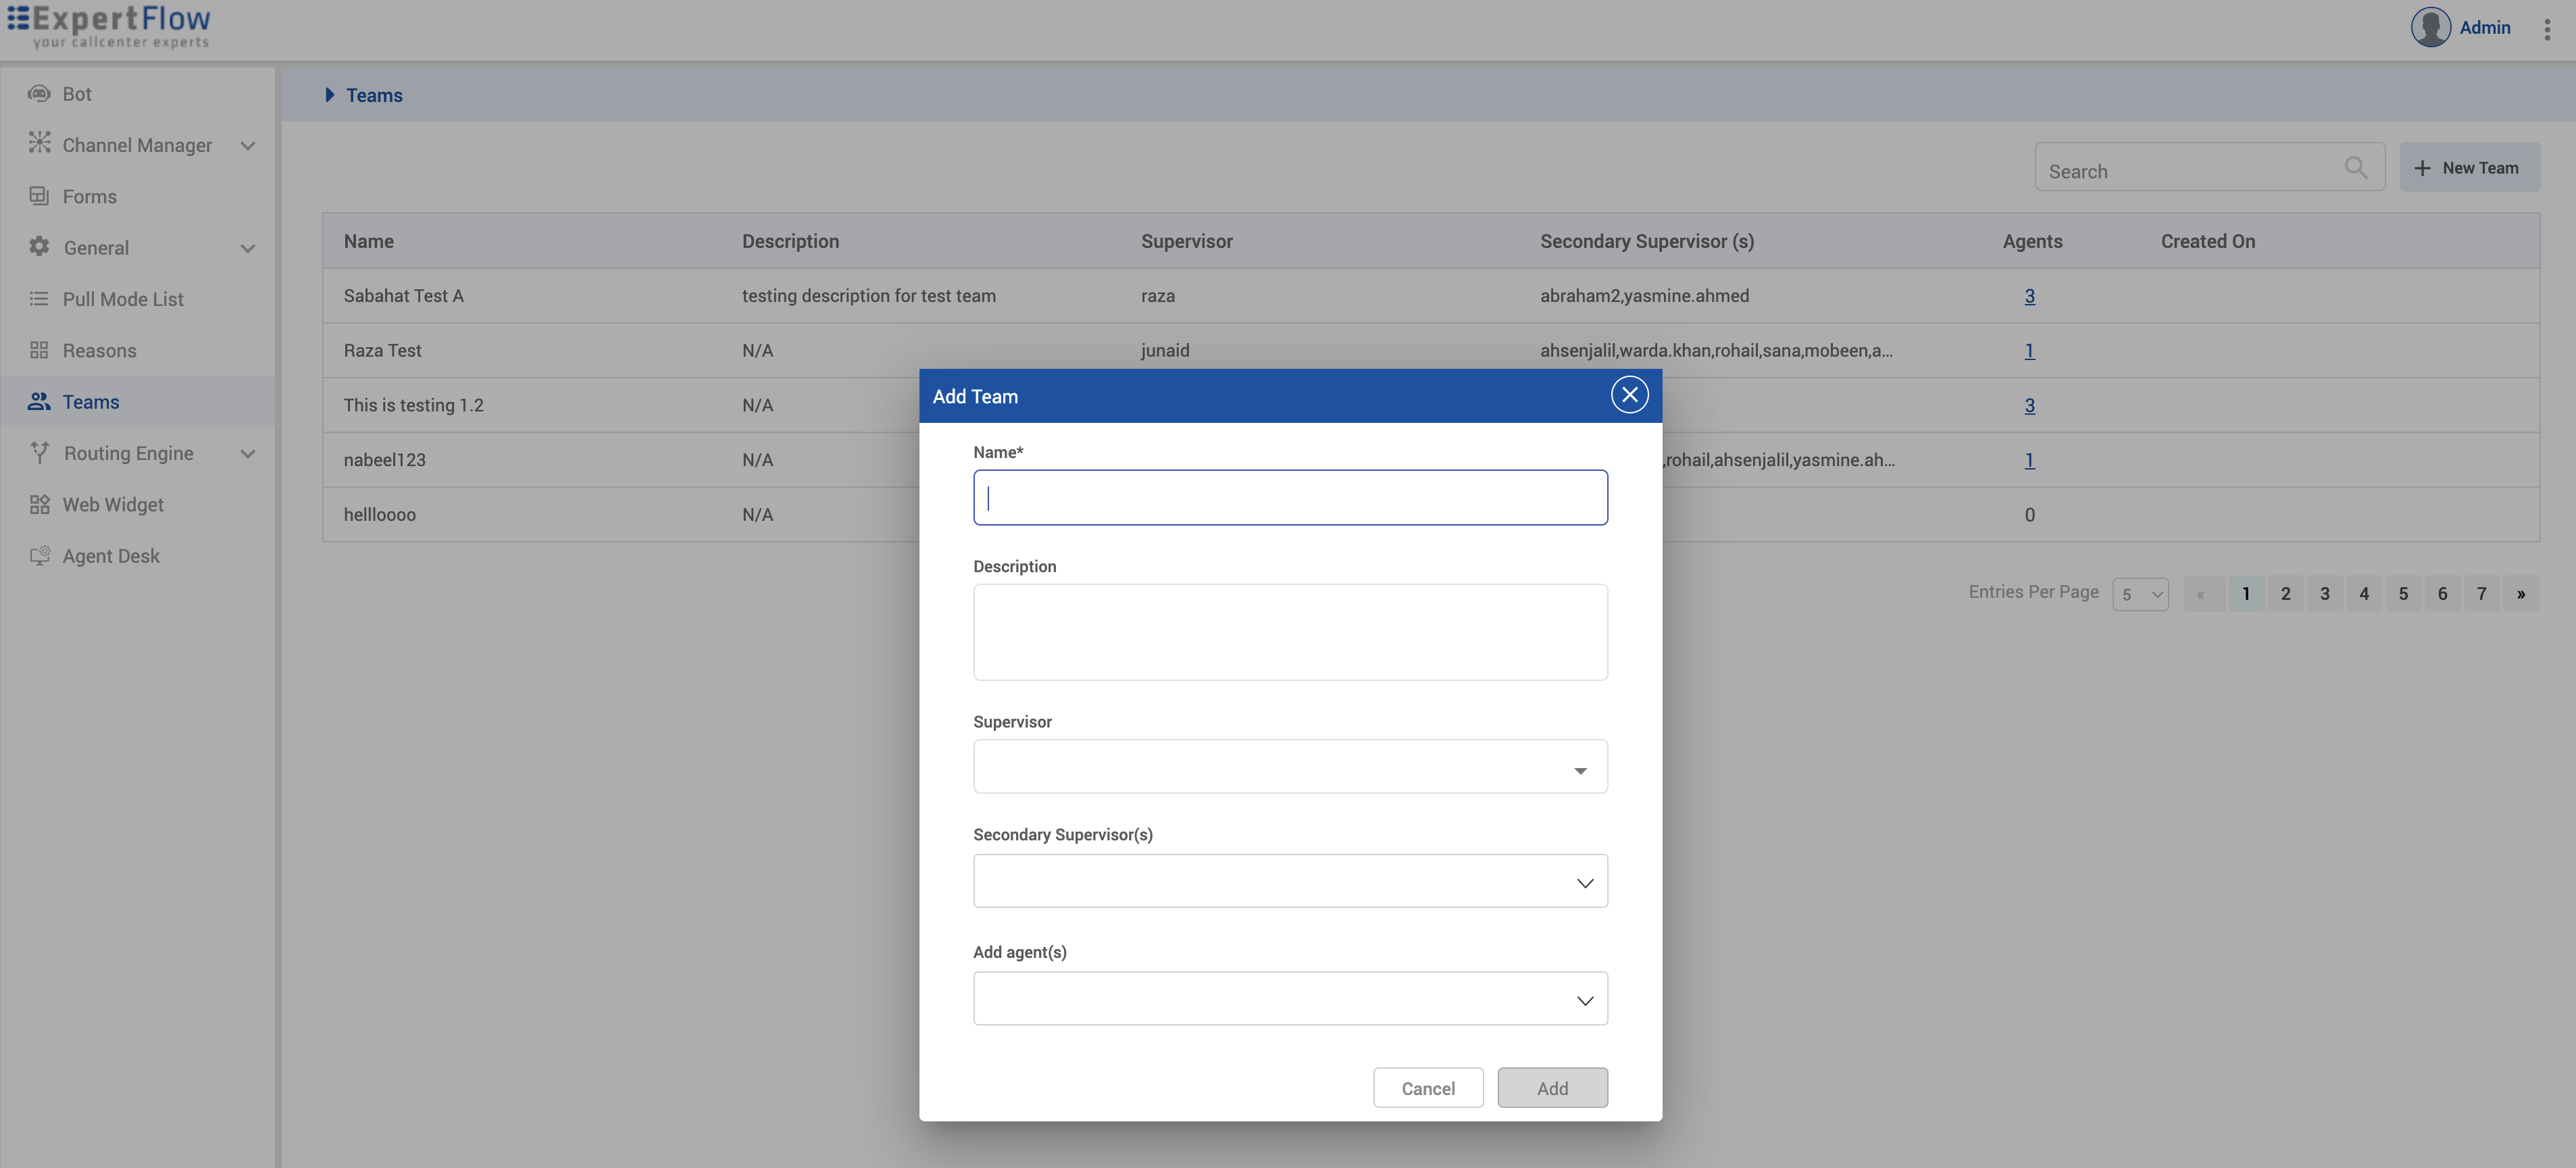Focus the team Name input field
This screenshot has width=2576, height=1168.
coord(1289,498)
